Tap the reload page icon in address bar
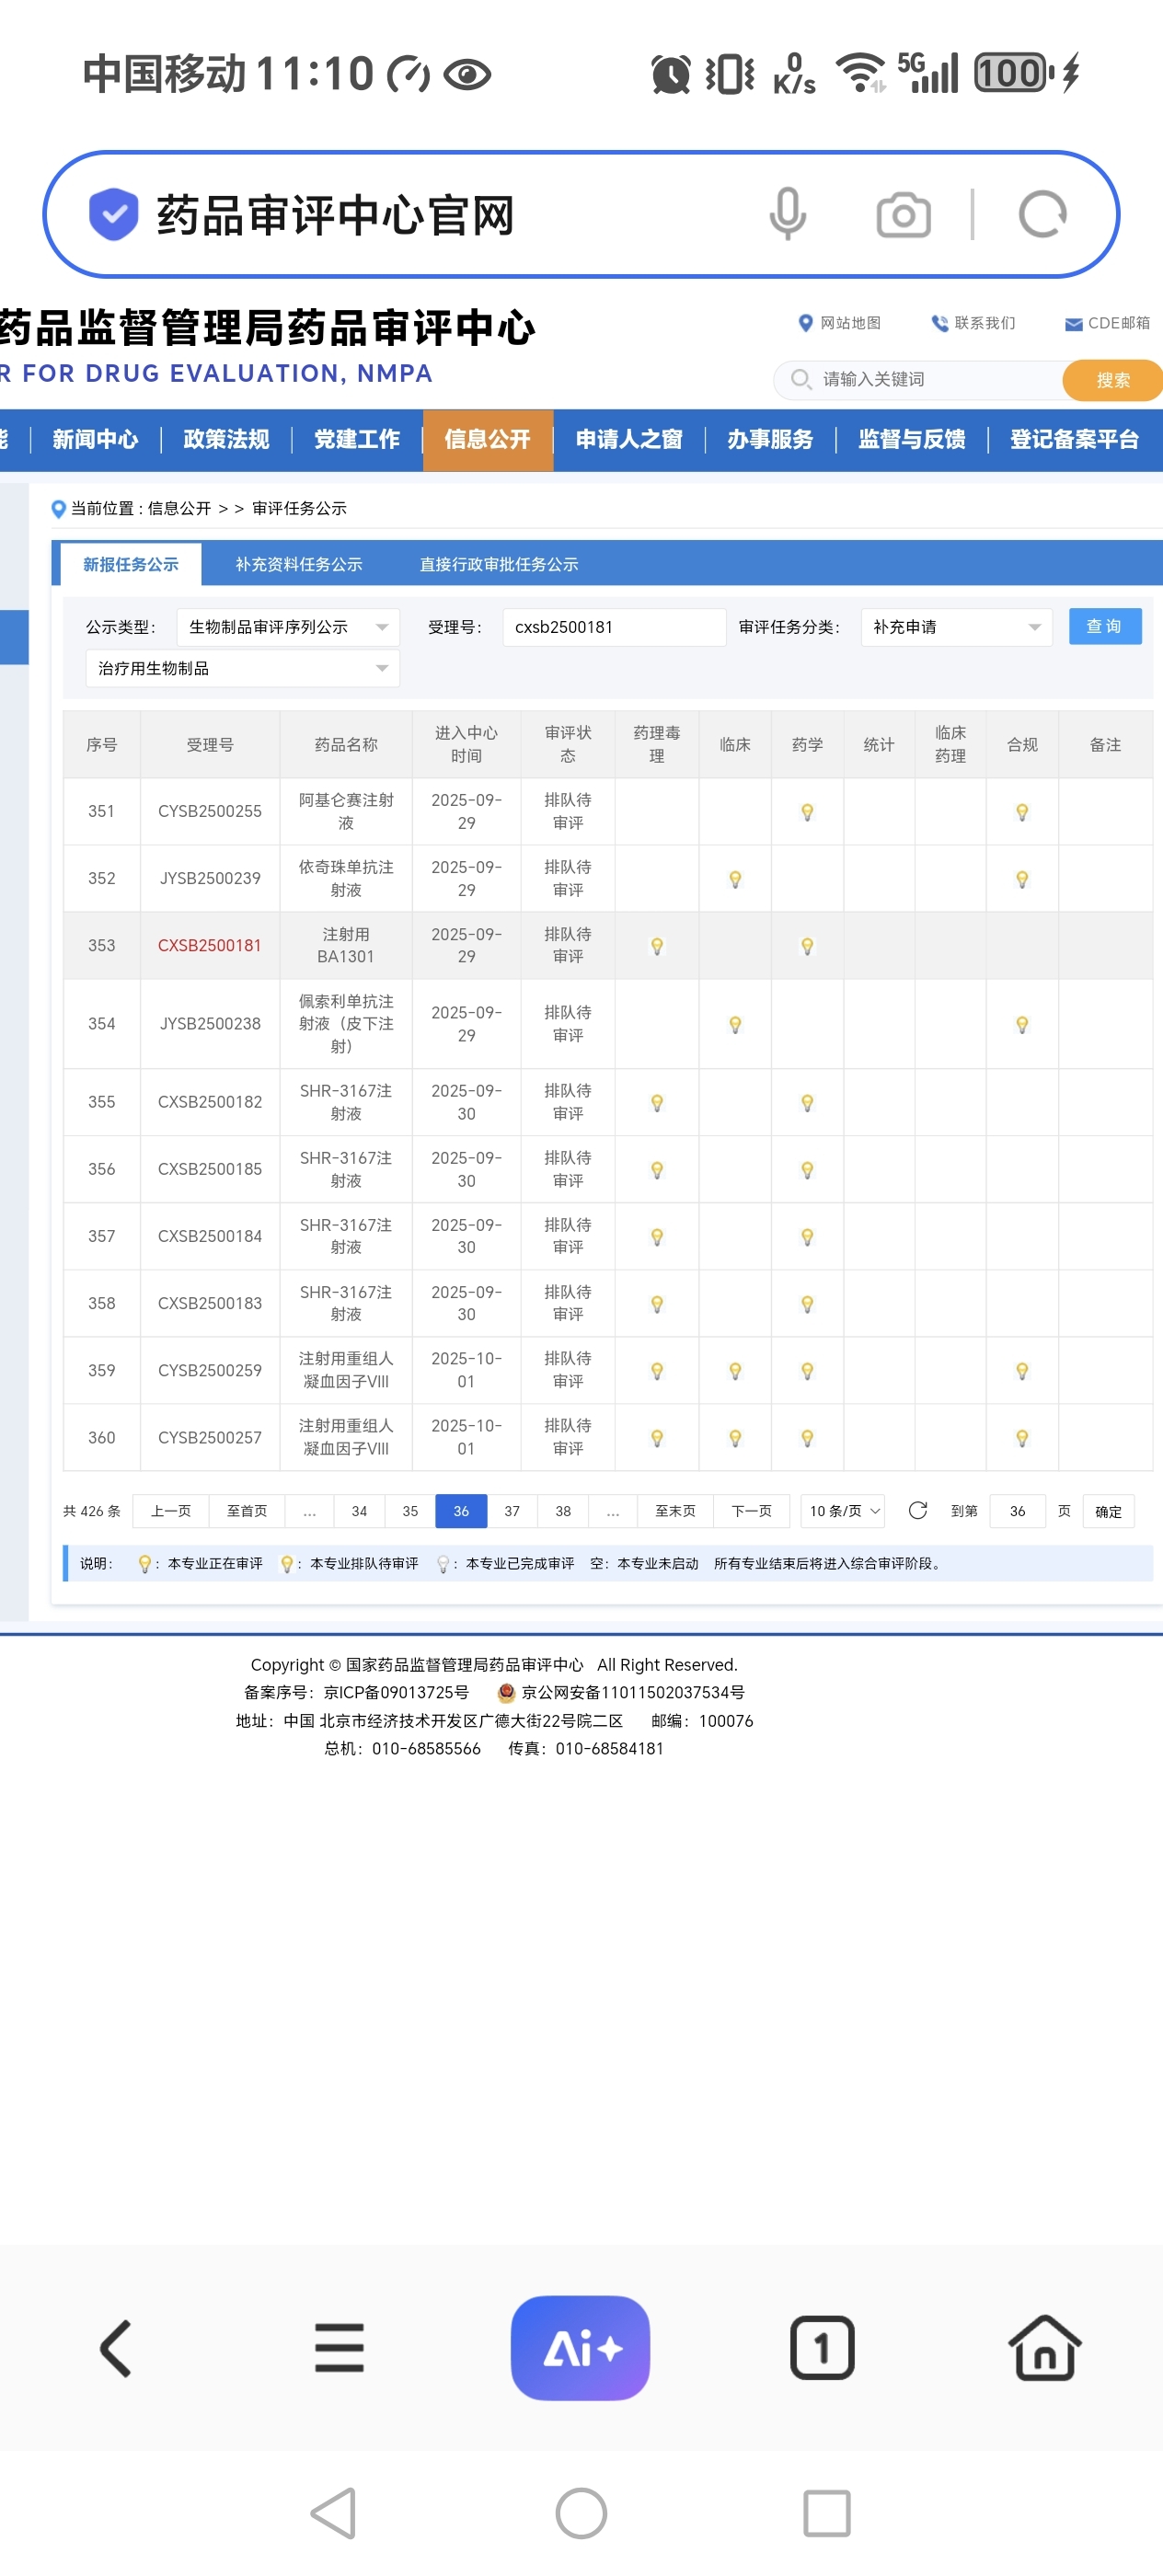The image size is (1163, 2576). pos(1042,214)
